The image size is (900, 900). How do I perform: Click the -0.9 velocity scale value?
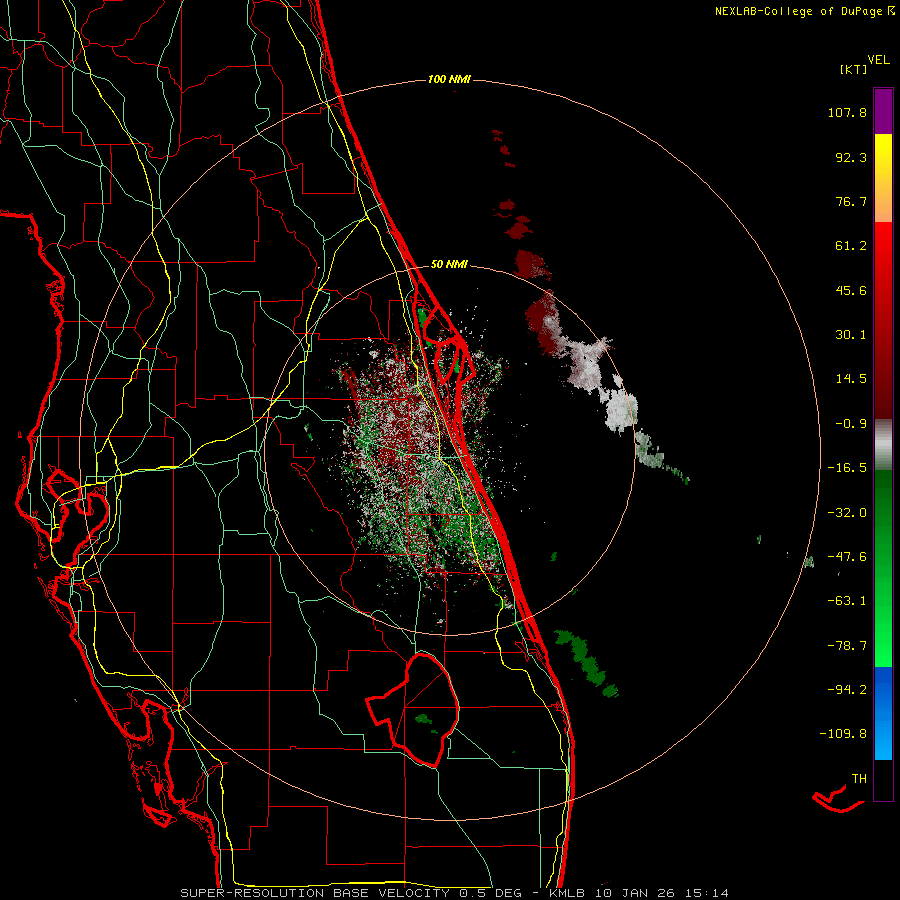[x=851, y=424]
